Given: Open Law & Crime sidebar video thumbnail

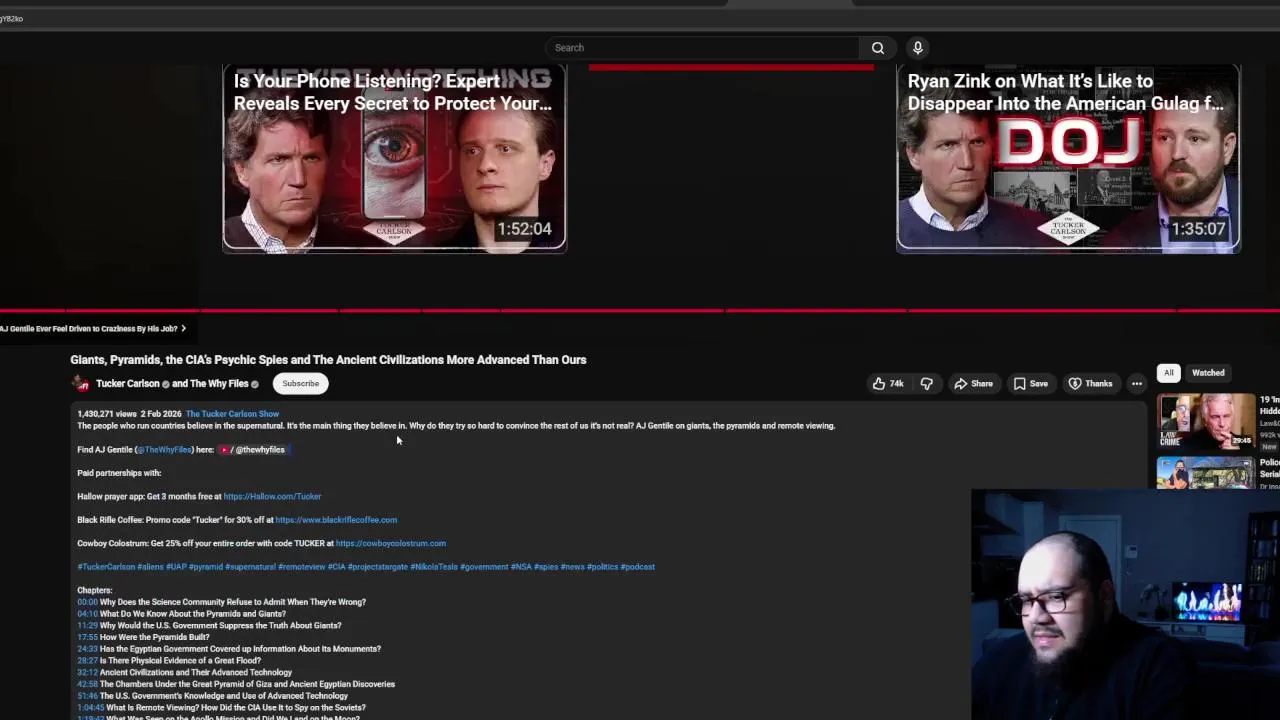Looking at the screenshot, I should pos(1206,420).
